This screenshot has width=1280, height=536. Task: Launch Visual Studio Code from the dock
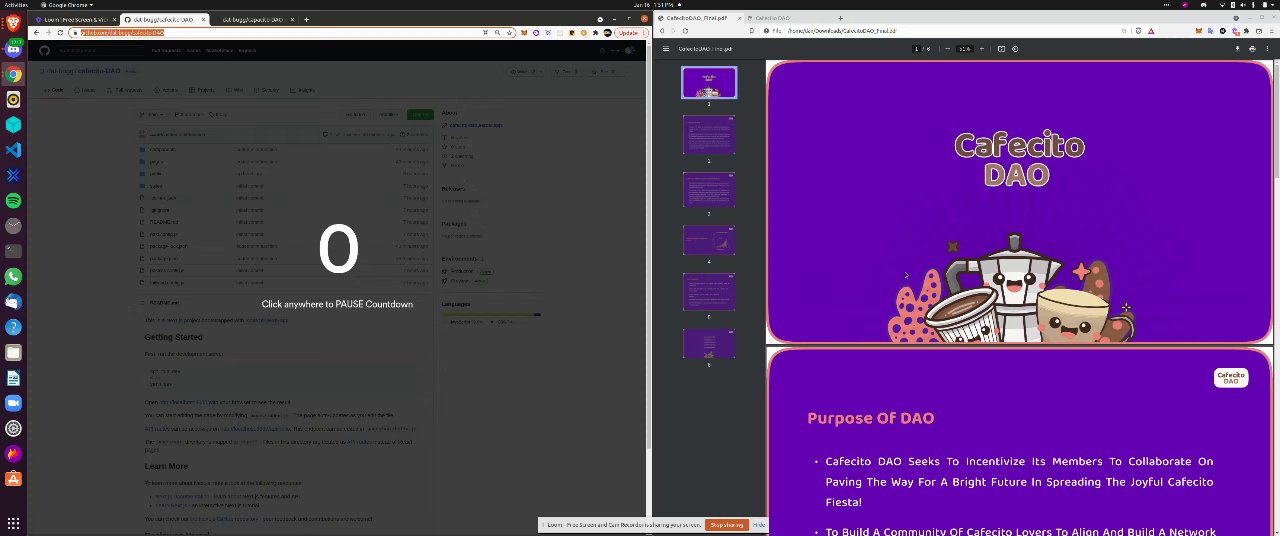point(13,150)
